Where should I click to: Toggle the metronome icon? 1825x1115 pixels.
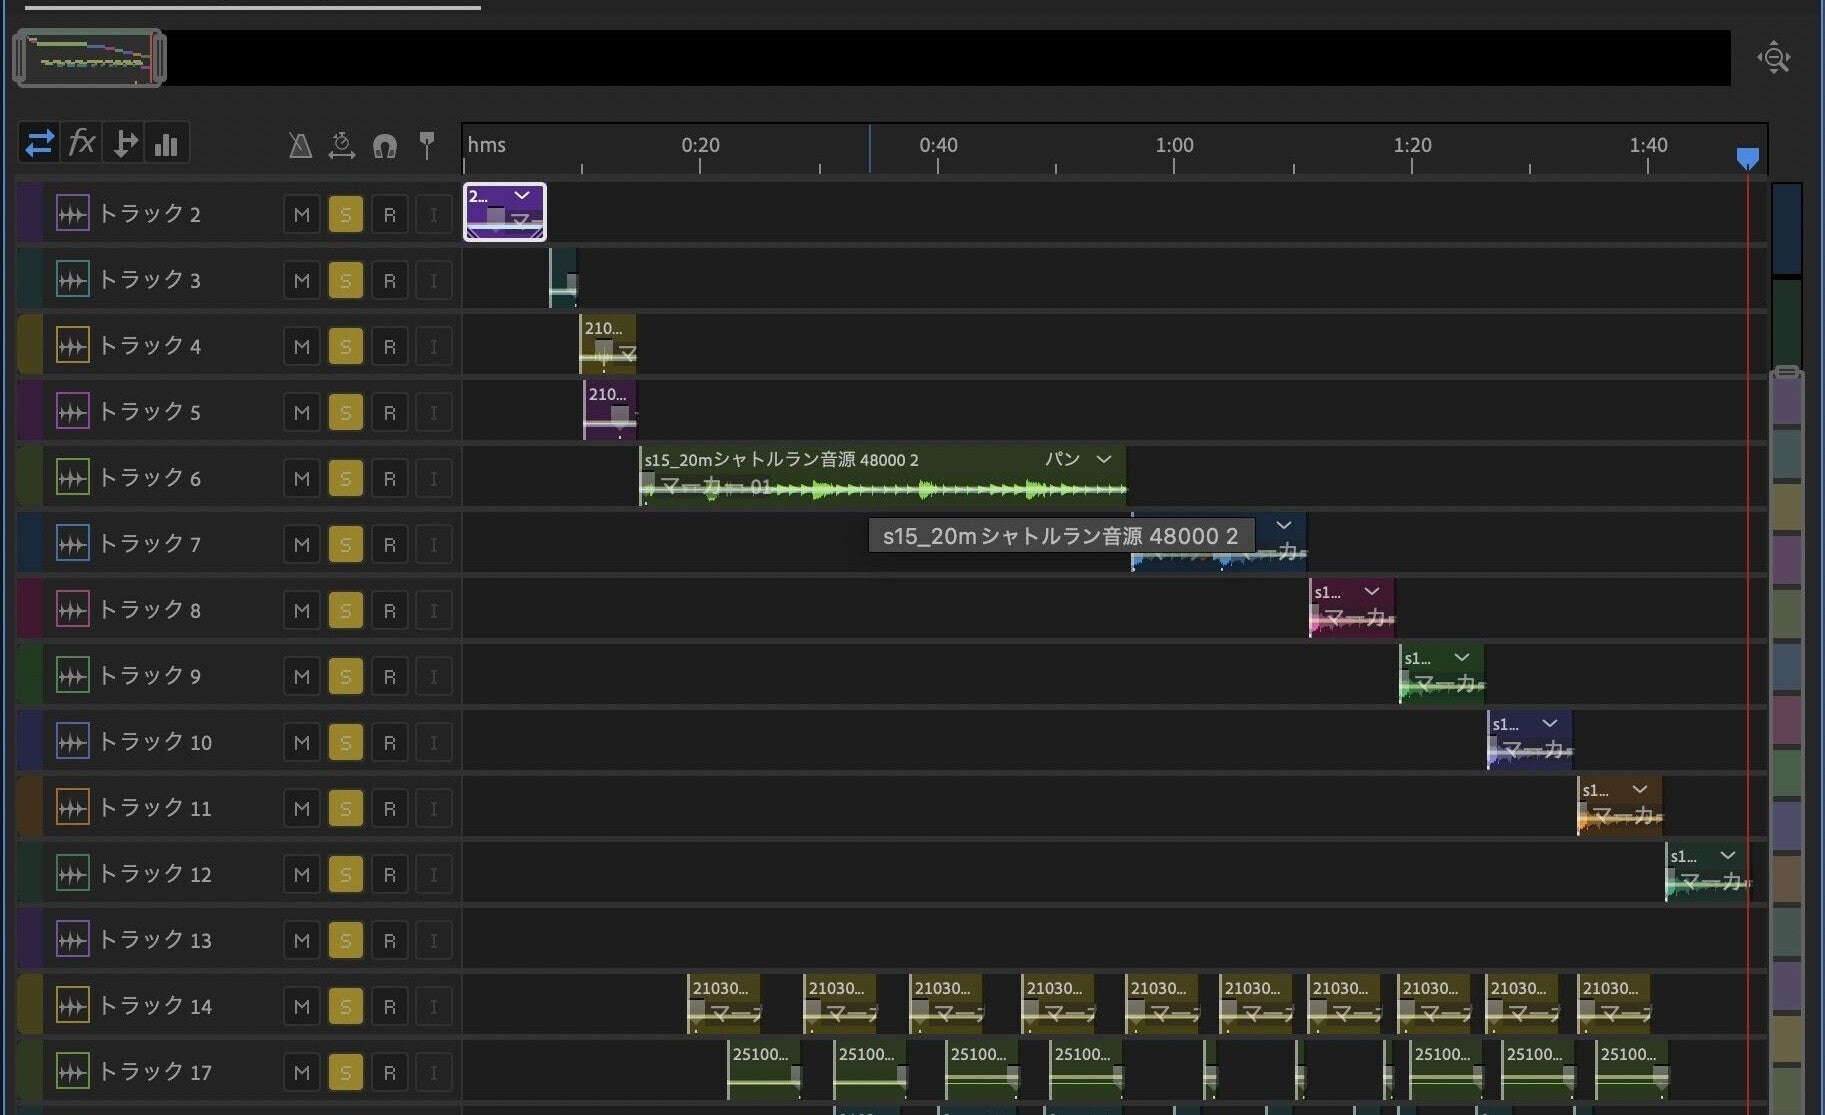[300, 146]
